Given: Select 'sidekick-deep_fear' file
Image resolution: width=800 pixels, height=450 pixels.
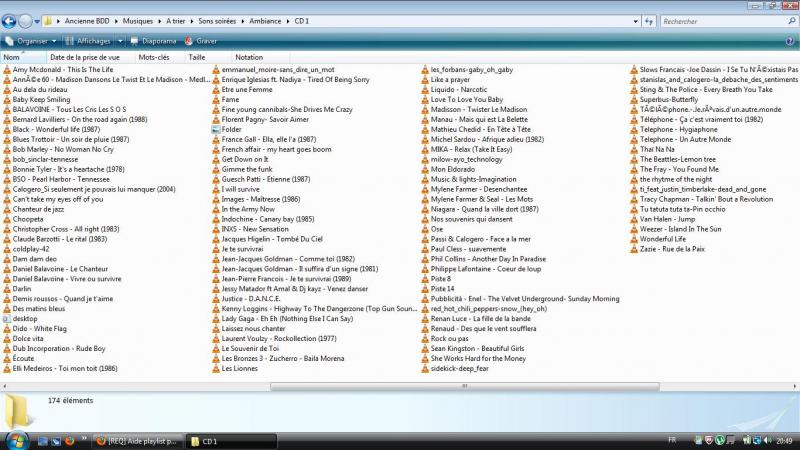Looking at the screenshot, I should 455,368.
